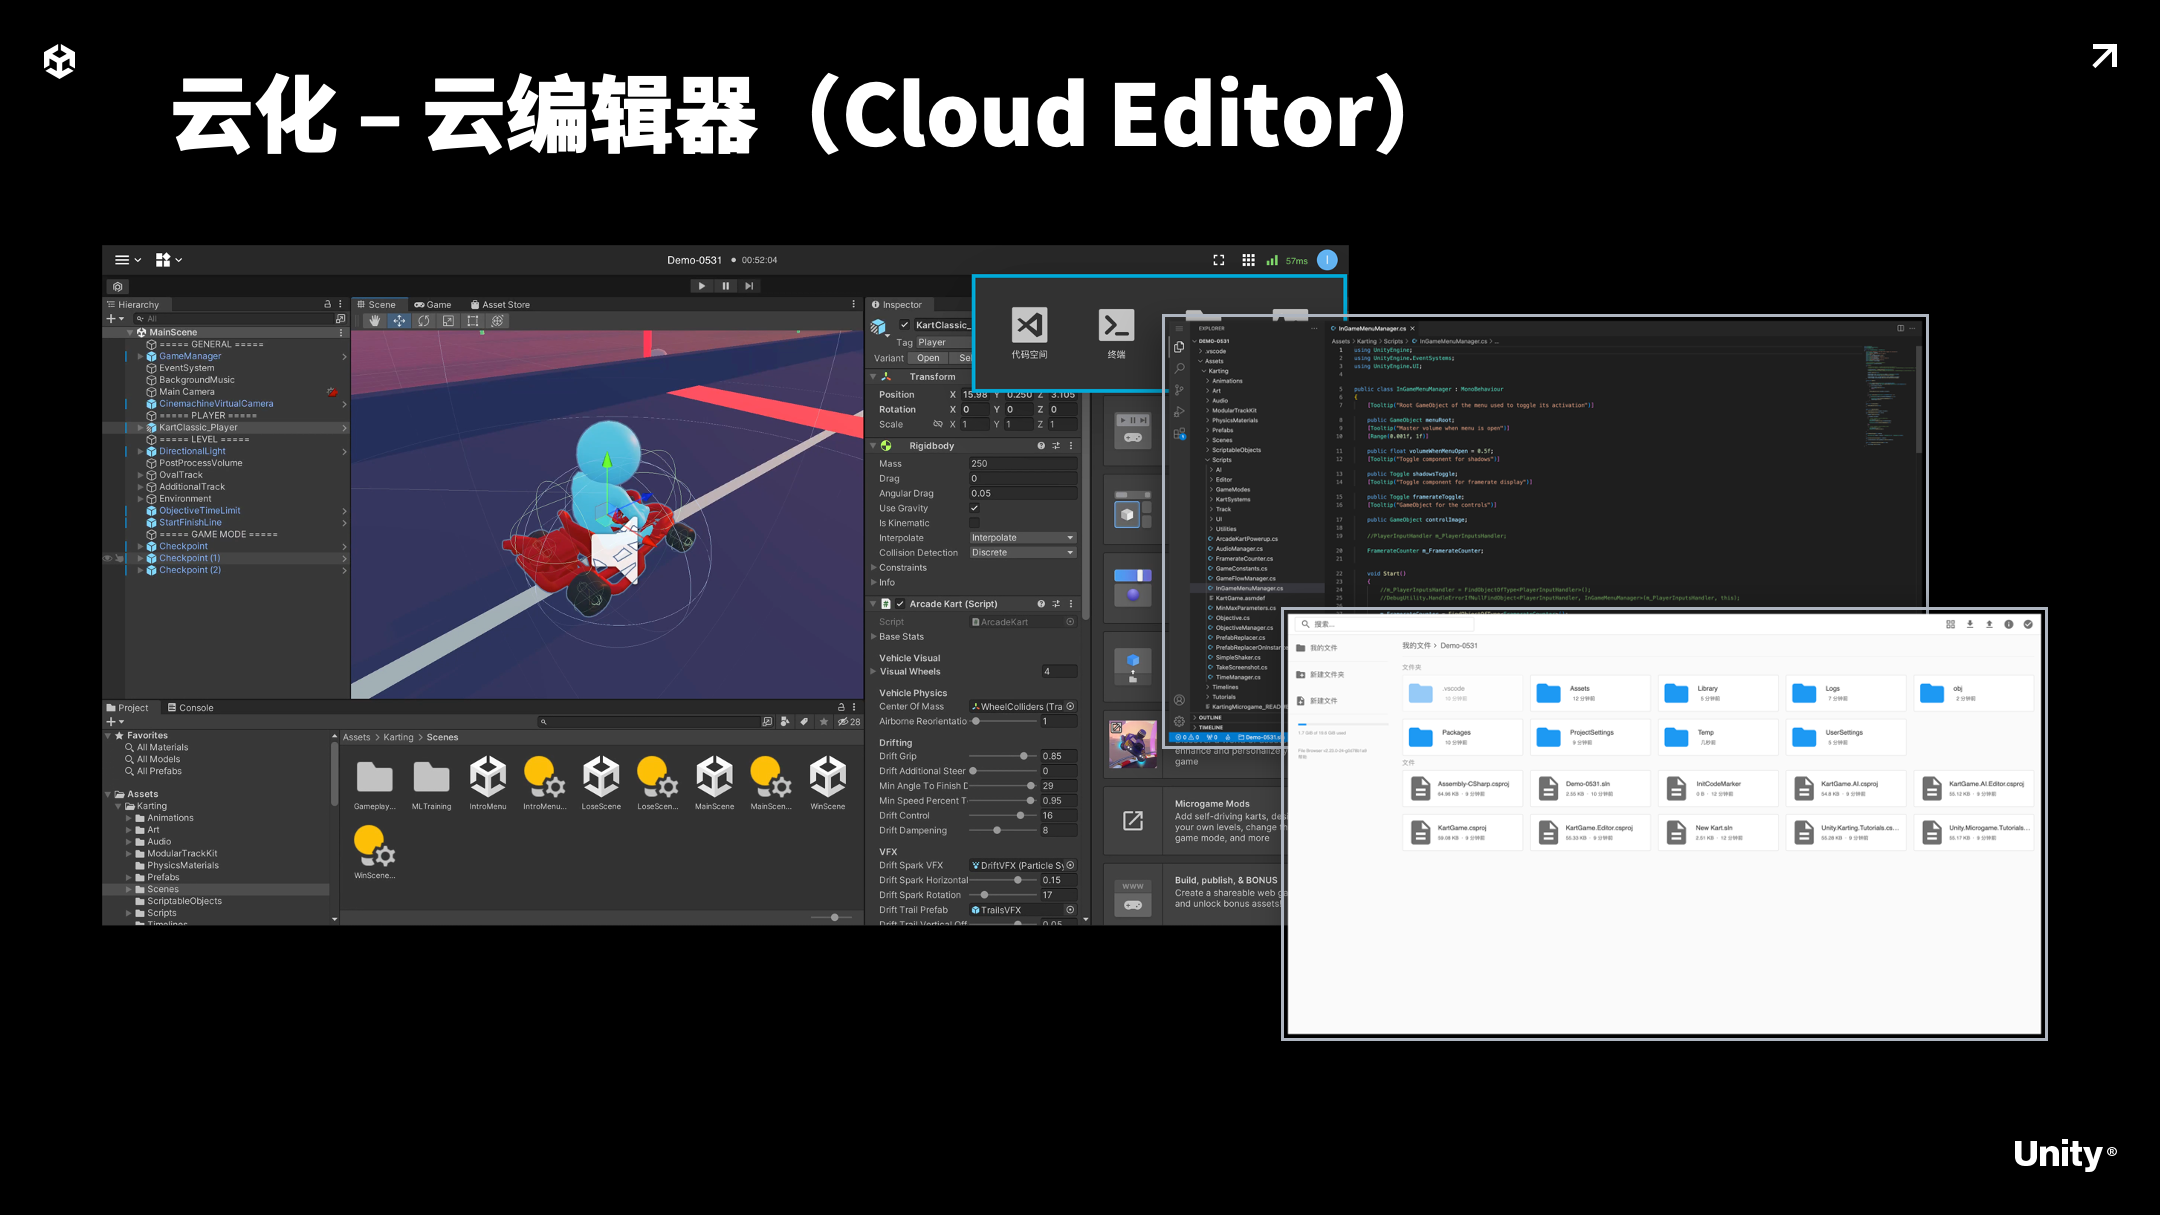The width and height of the screenshot is (2160, 1215).
Task: Toggle the Is Kinematic checkbox
Action: 974,523
